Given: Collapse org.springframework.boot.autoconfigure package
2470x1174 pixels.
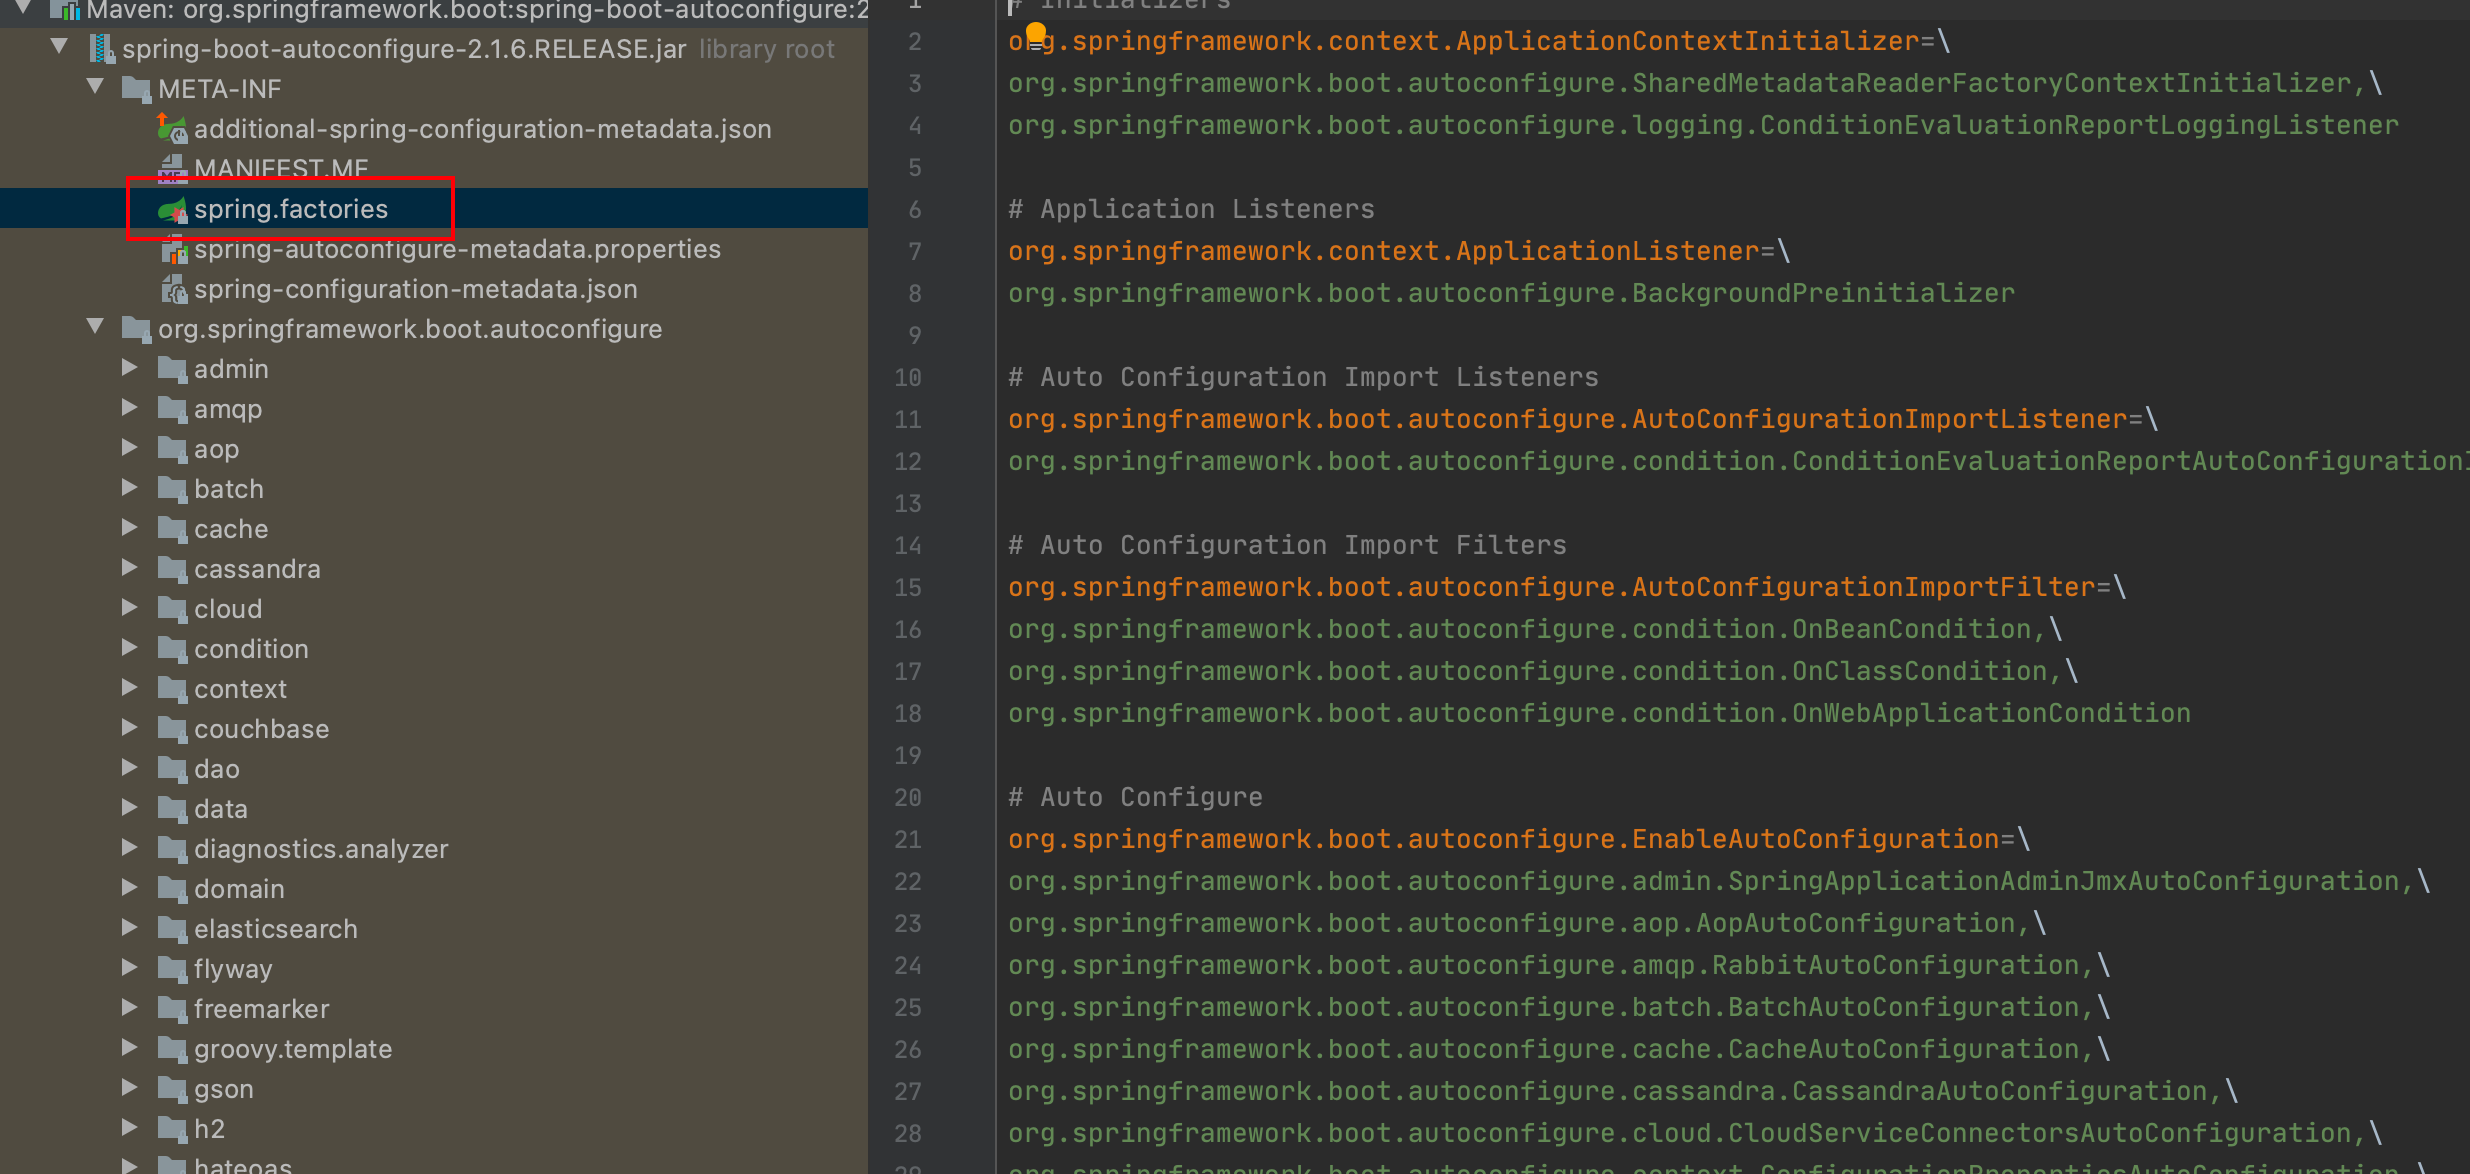Looking at the screenshot, I should [x=95, y=326].
